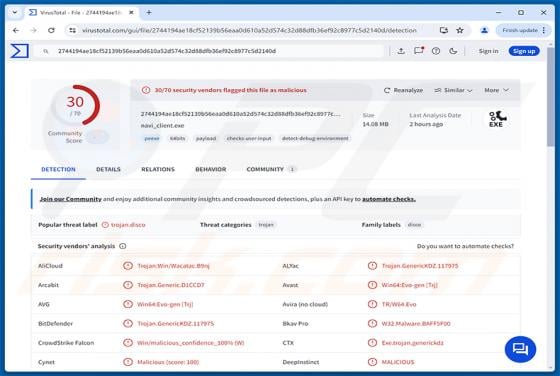The image size is (560, 376).
Task: Open Chrome menu three dots
Action: coord(544,31)
